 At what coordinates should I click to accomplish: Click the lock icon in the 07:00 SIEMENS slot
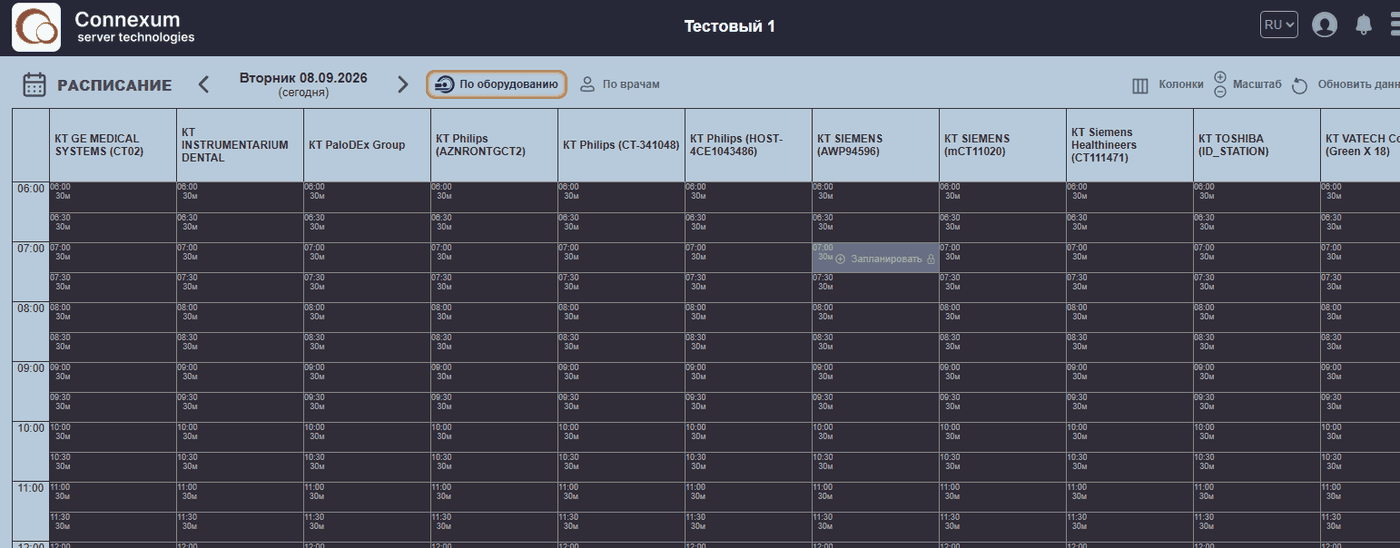[x=931, y=259]
